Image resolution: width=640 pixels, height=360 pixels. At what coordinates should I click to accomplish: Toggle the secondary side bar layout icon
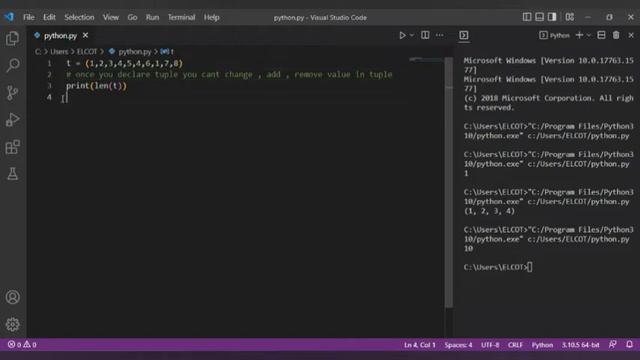(x=552, y=17)
